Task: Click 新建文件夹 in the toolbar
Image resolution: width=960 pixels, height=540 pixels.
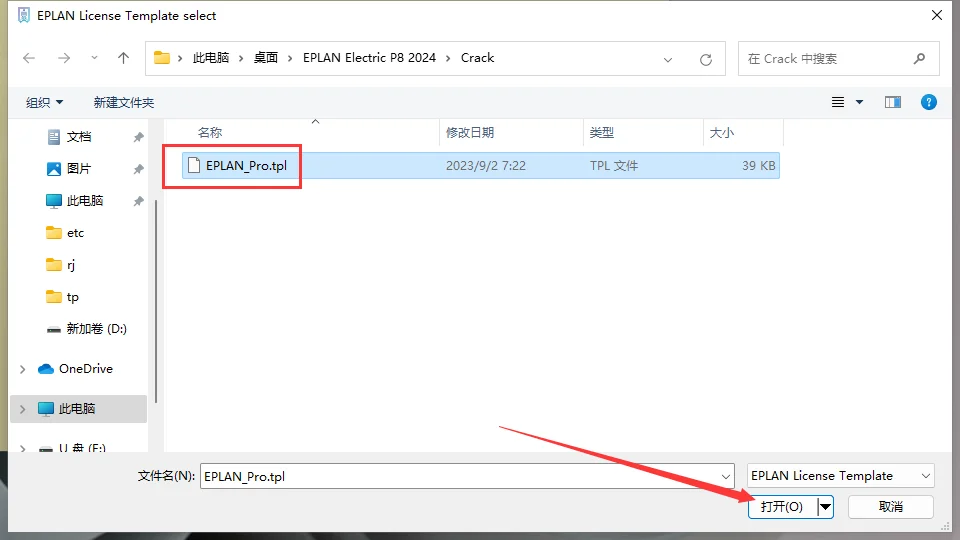Action: click(124, 102)
